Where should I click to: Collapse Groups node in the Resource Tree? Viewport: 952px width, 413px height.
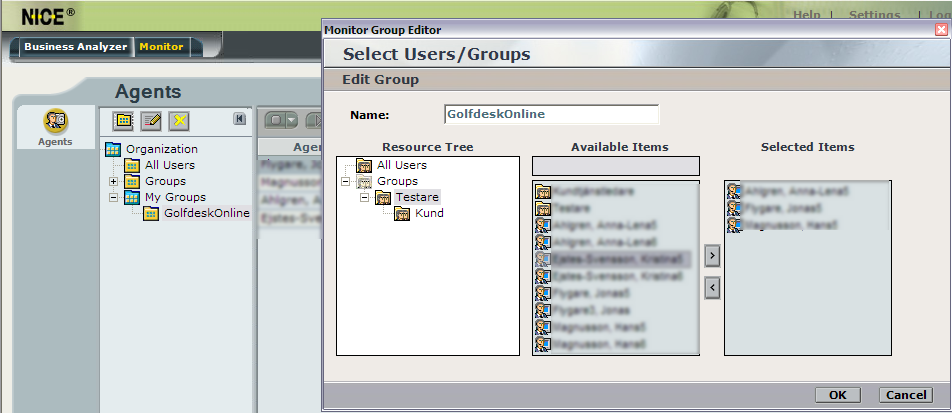click(x=346, y=182)
